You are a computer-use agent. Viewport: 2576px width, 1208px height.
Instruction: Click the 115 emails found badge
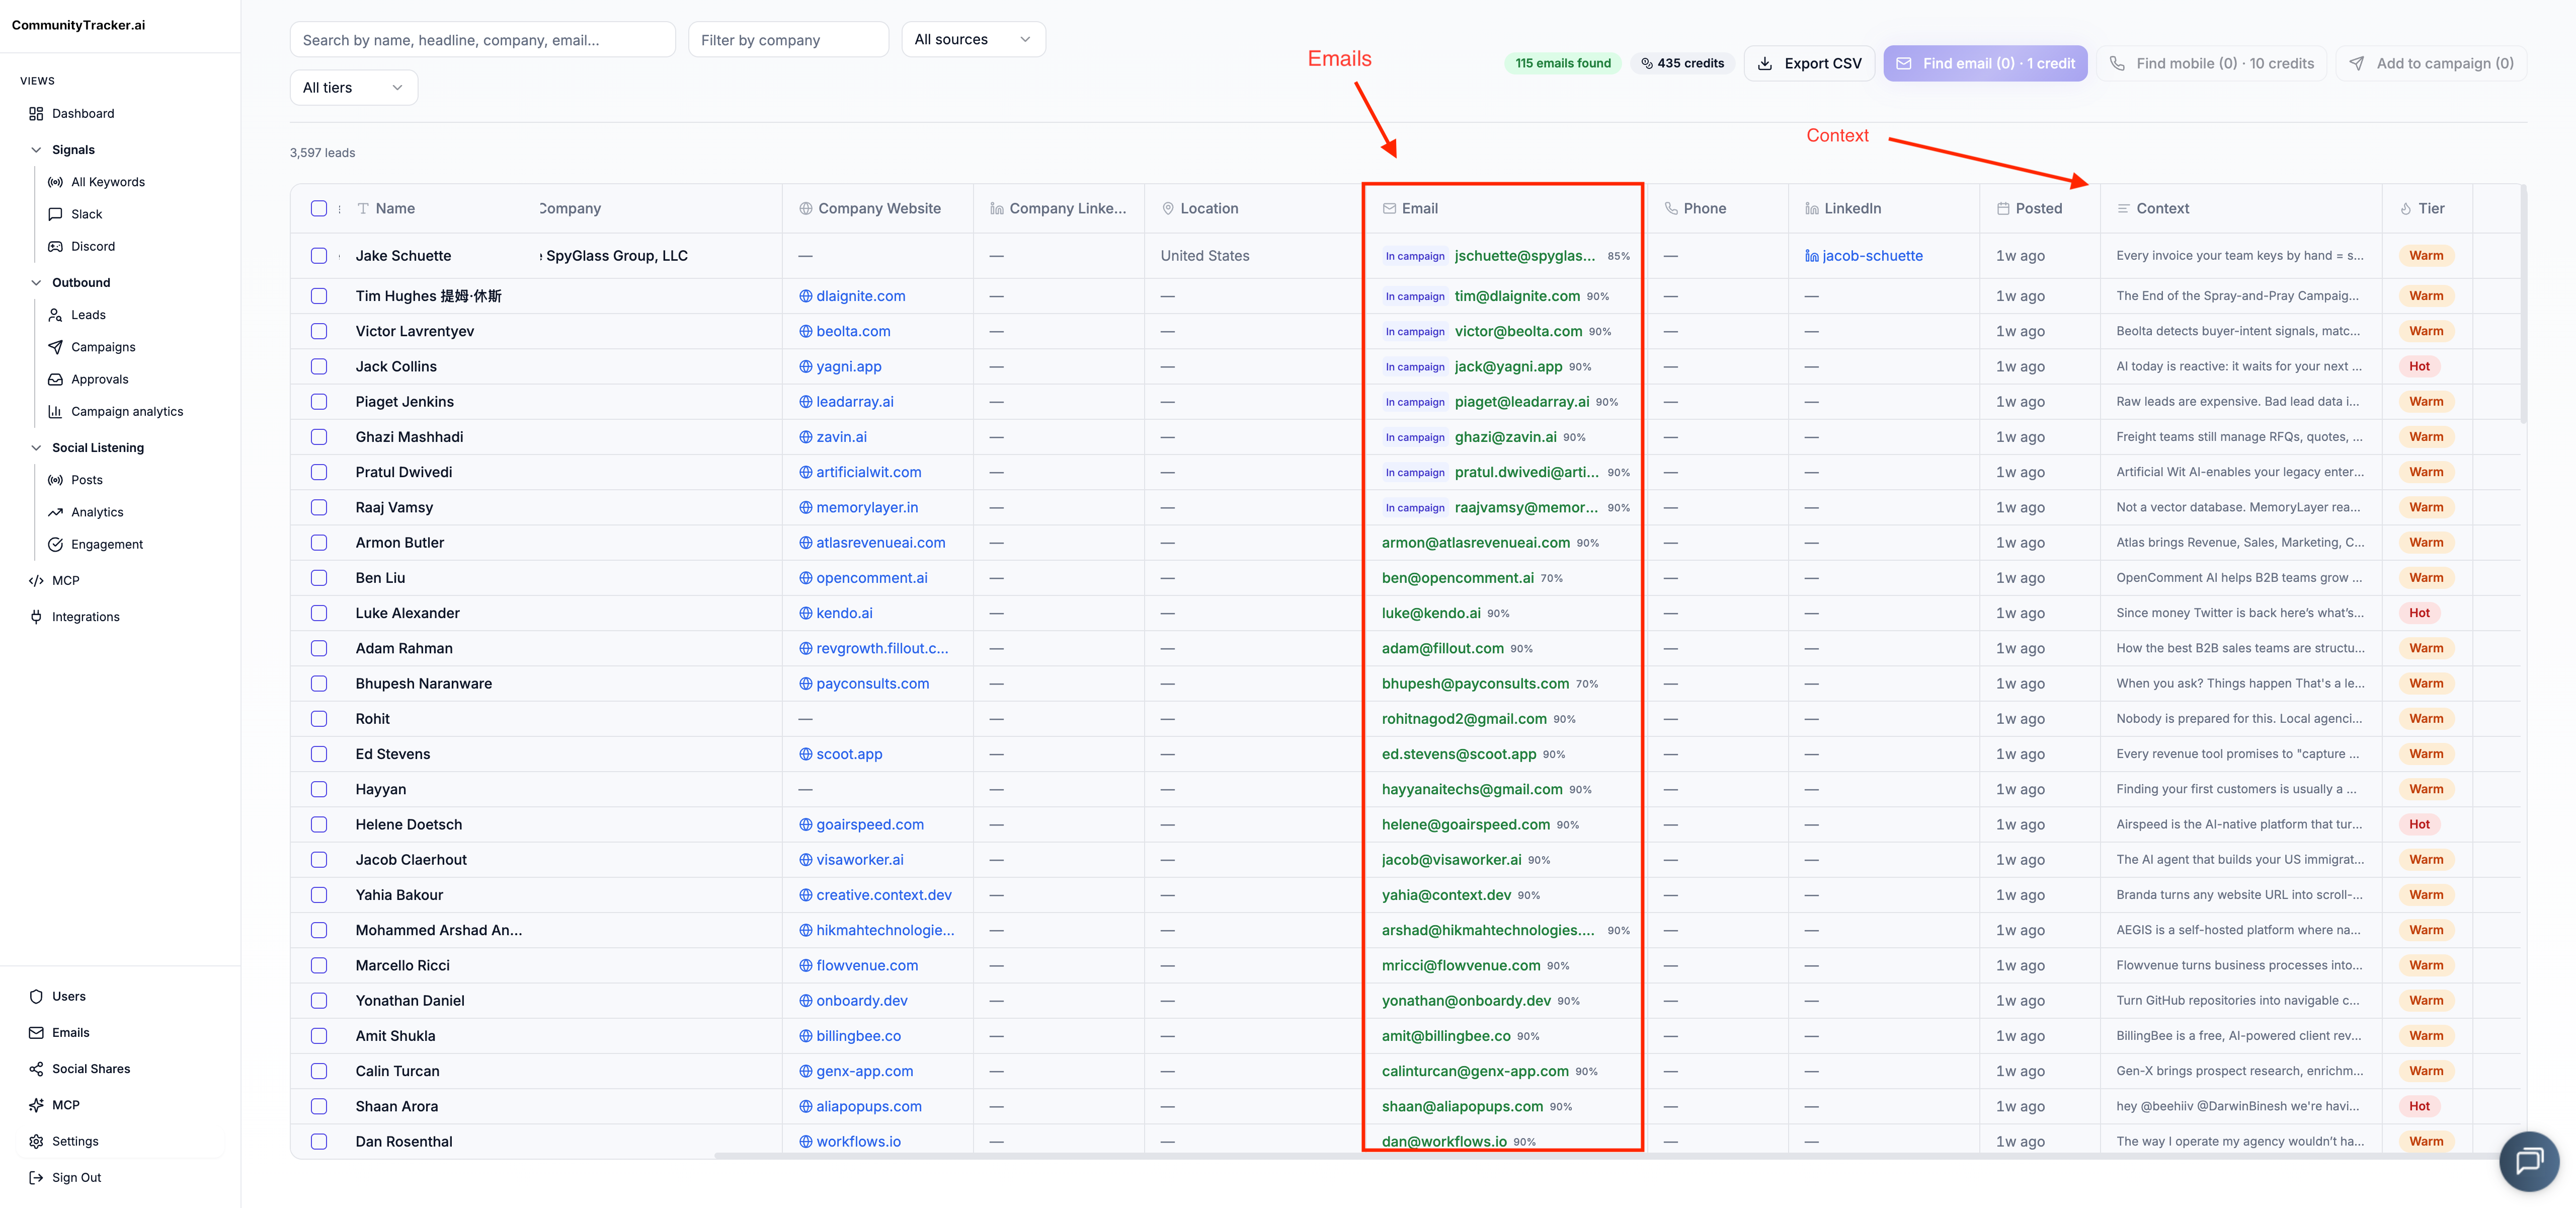(1563, 63)
